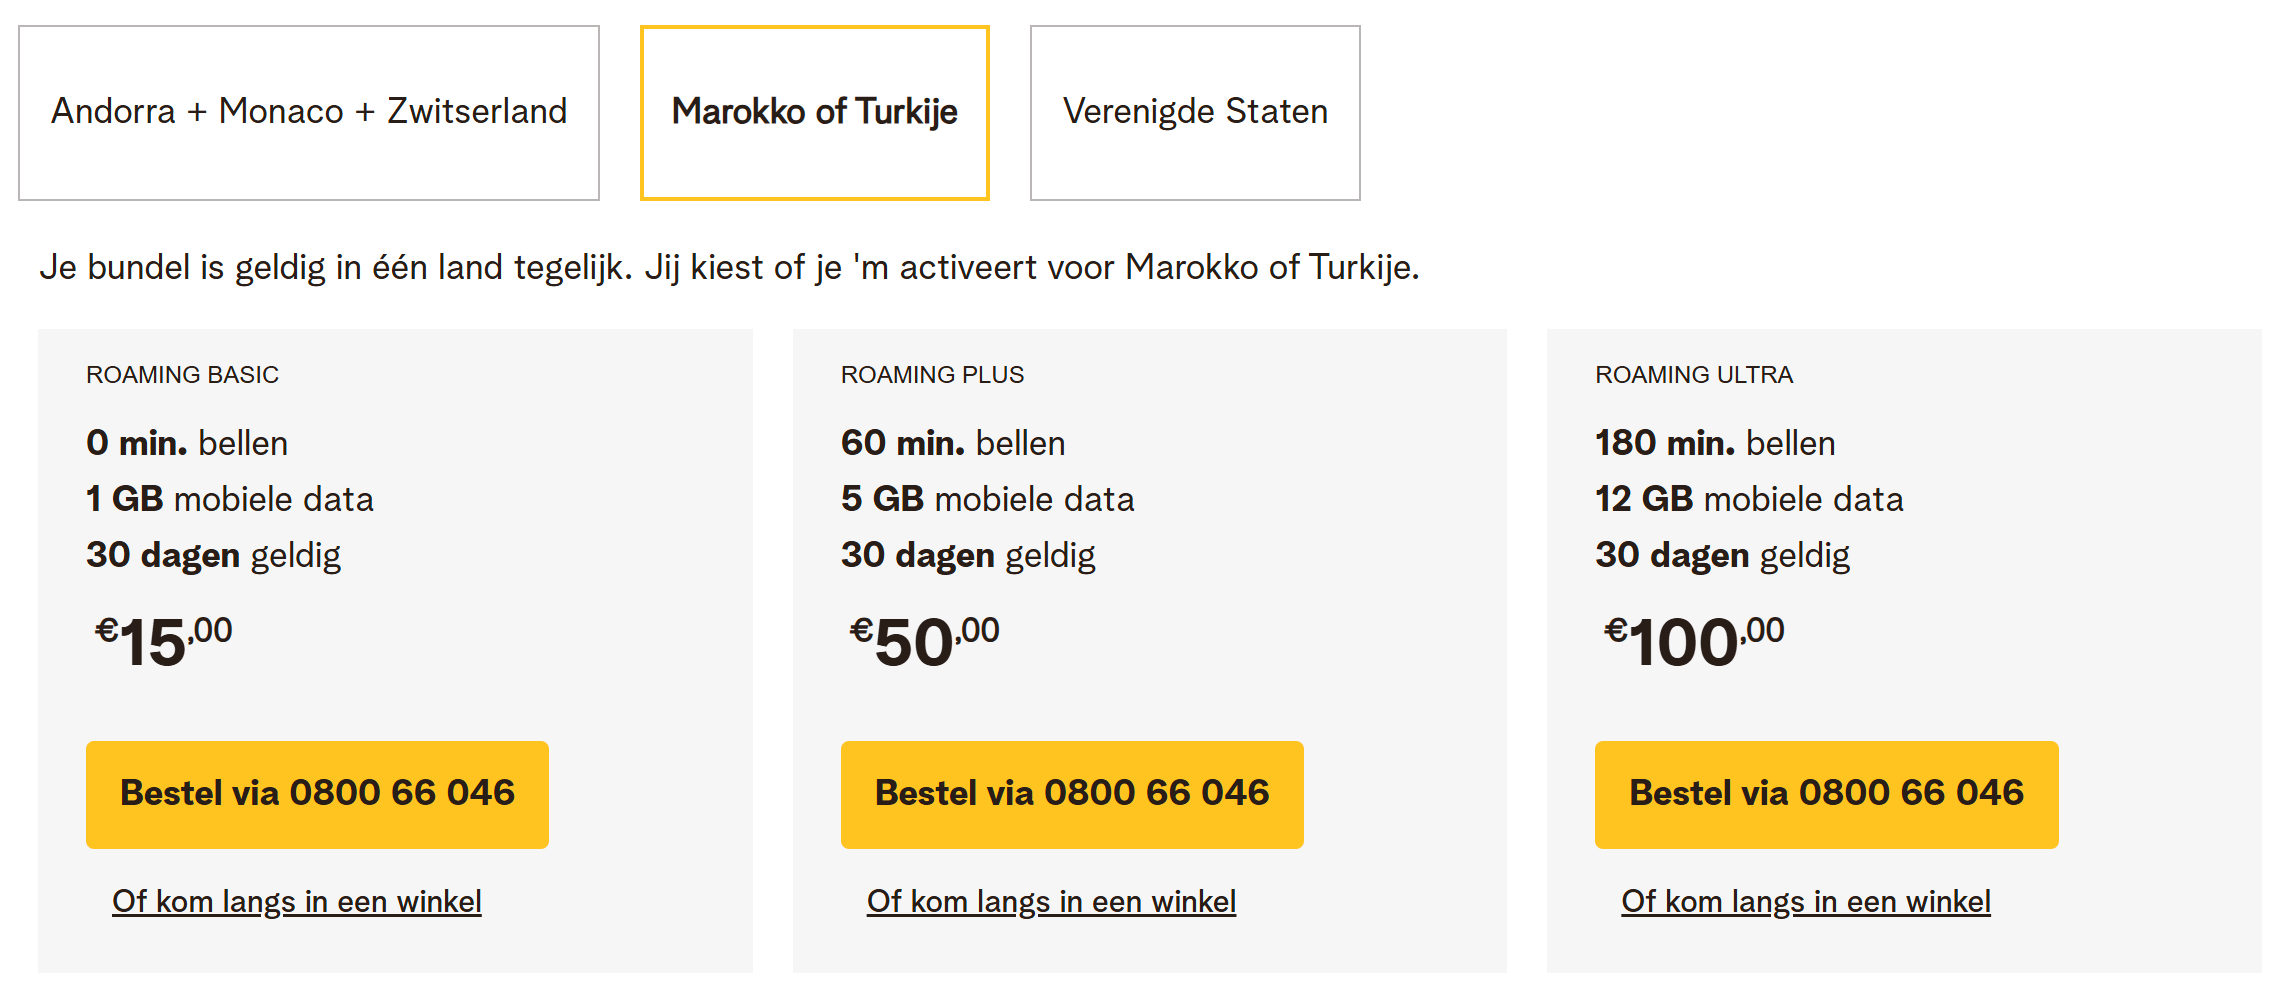
Task: Select the Marokko of Turkije tab
Action: [814, 112]
